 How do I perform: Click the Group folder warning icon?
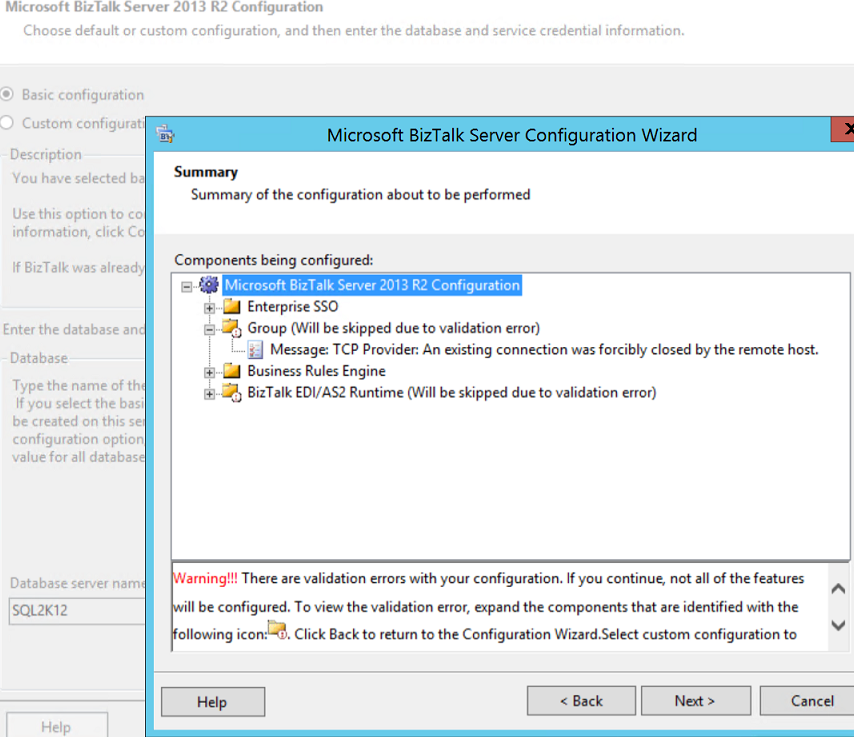[x=232, y=328]
